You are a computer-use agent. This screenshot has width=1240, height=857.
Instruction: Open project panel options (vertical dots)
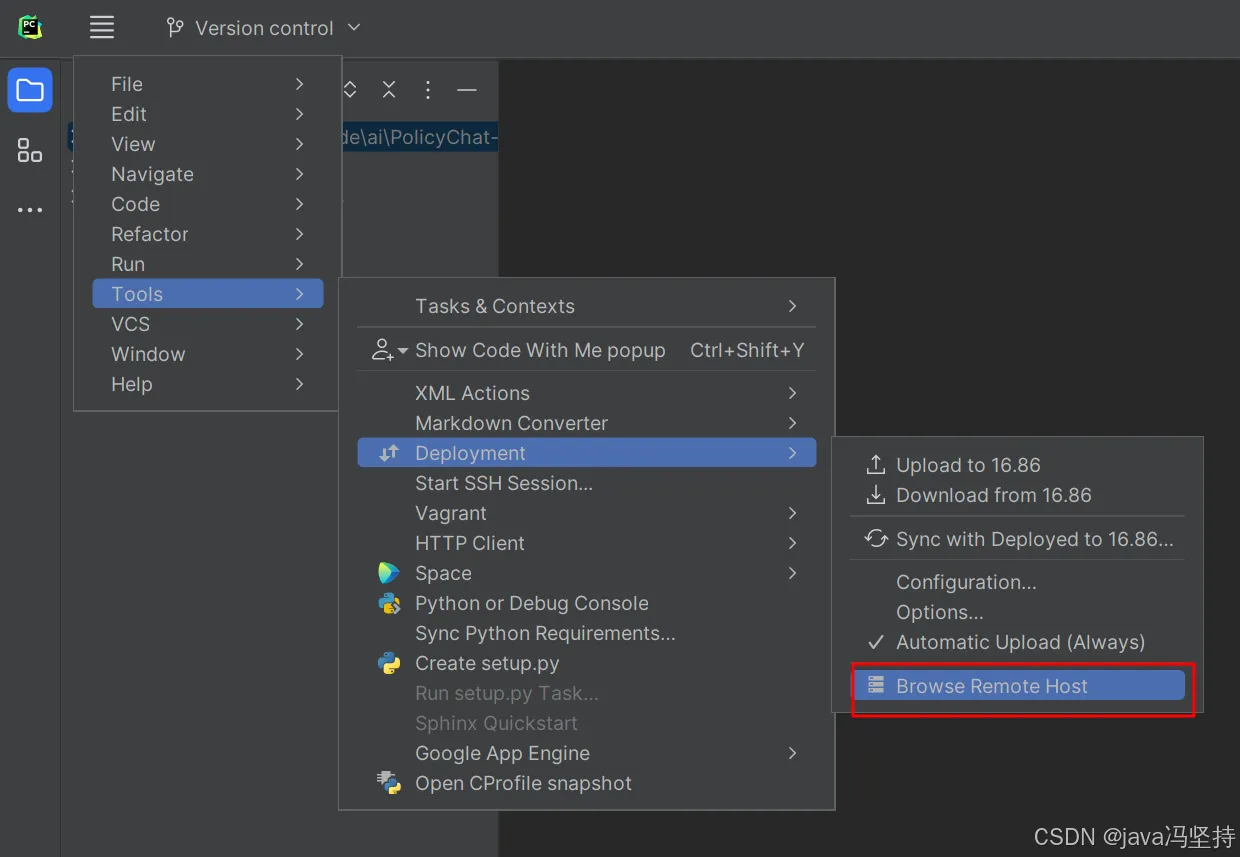(428, 90)
